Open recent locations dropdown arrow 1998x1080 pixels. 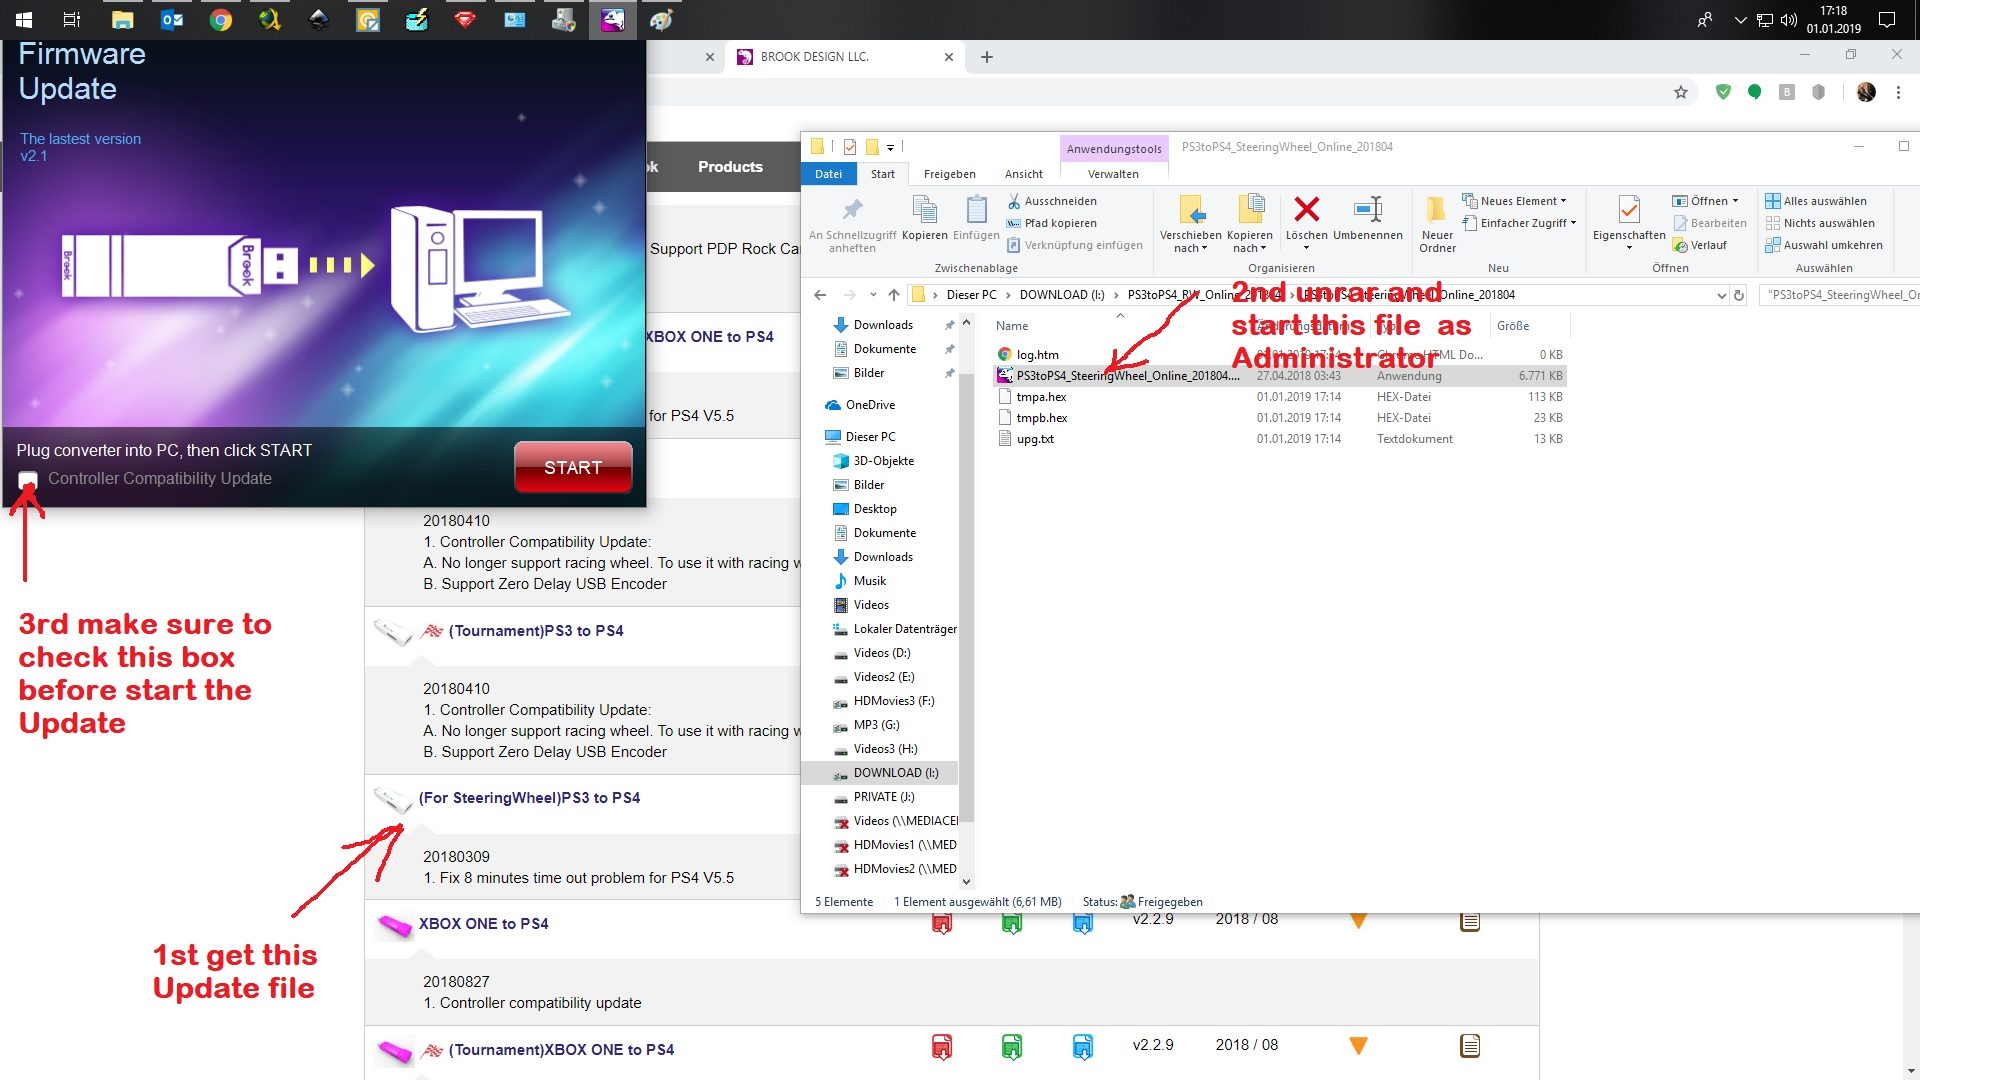tap(873, 295)
